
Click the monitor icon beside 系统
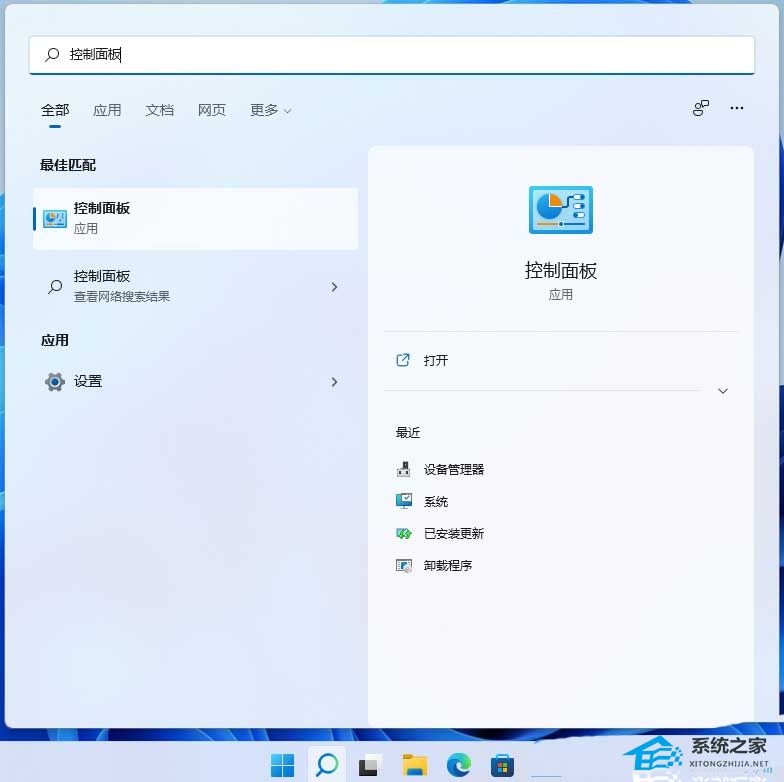point(404,501)
